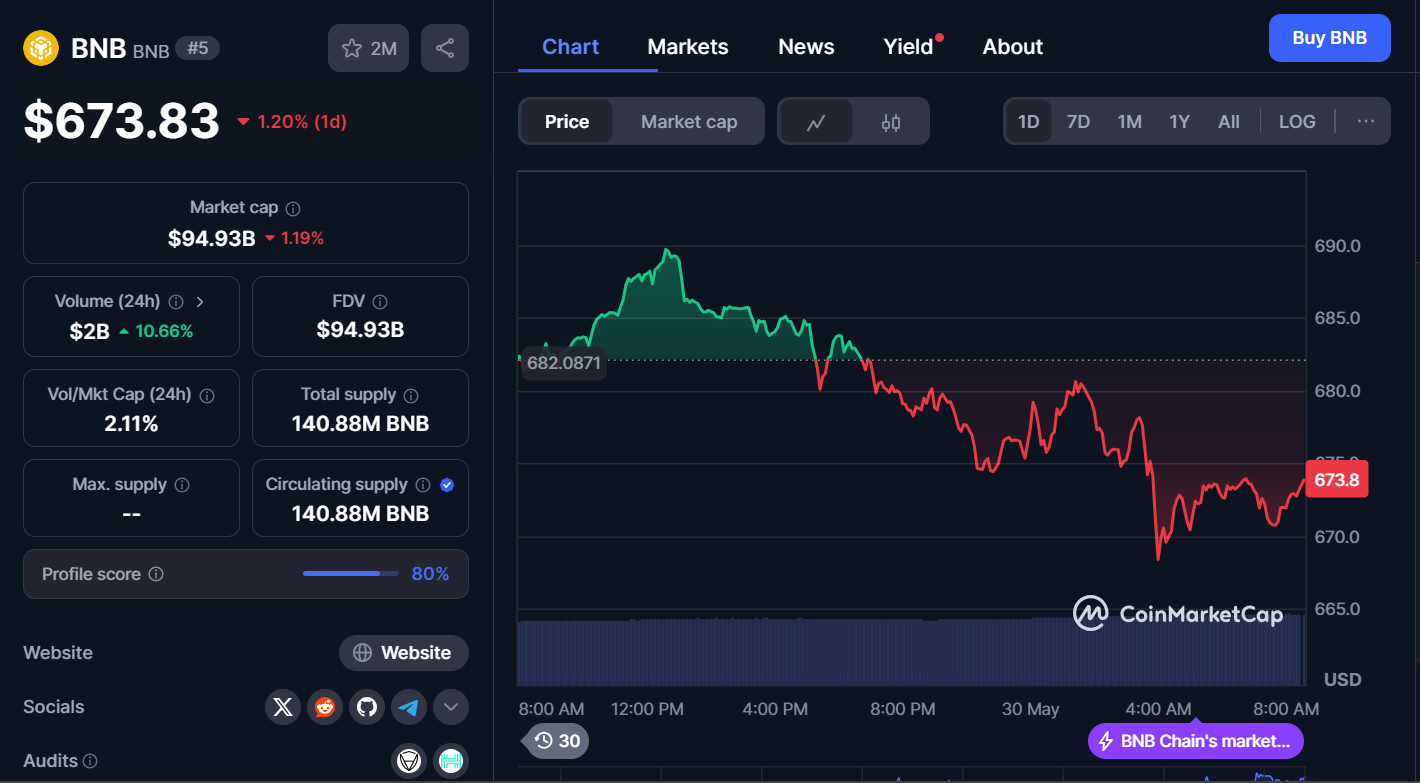Show Market cap info tooltip icon

point(293,208)
